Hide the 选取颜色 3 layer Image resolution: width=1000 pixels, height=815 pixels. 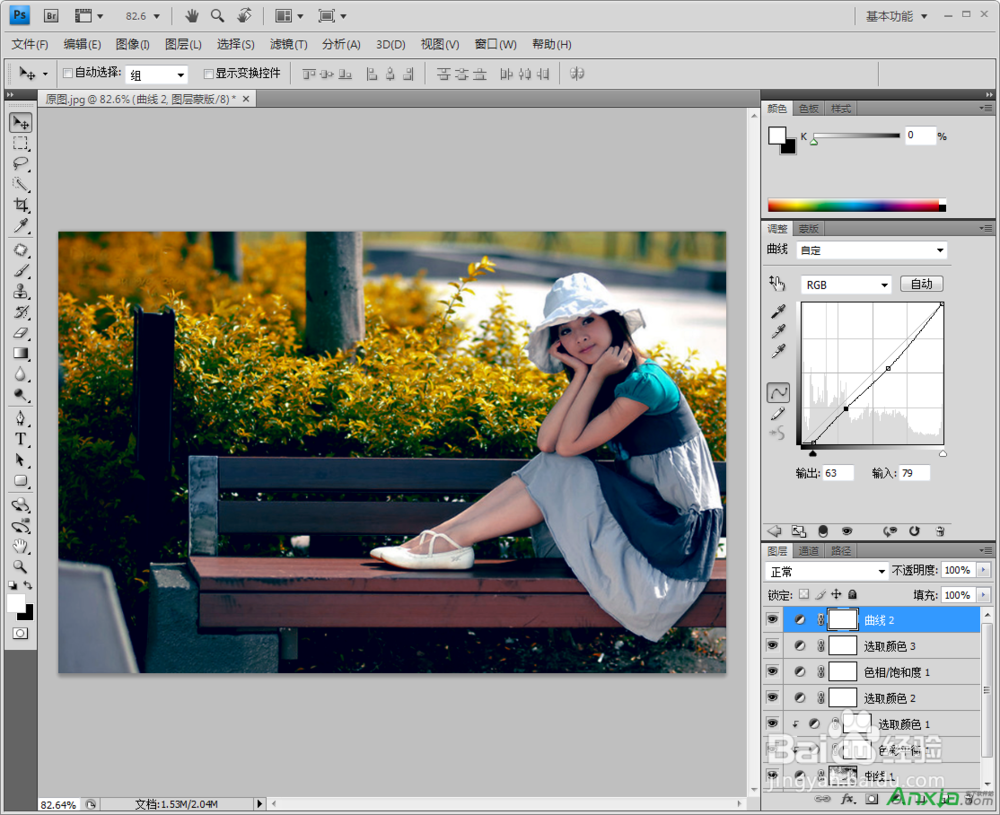pyautogui.click(x=772, y=646)
